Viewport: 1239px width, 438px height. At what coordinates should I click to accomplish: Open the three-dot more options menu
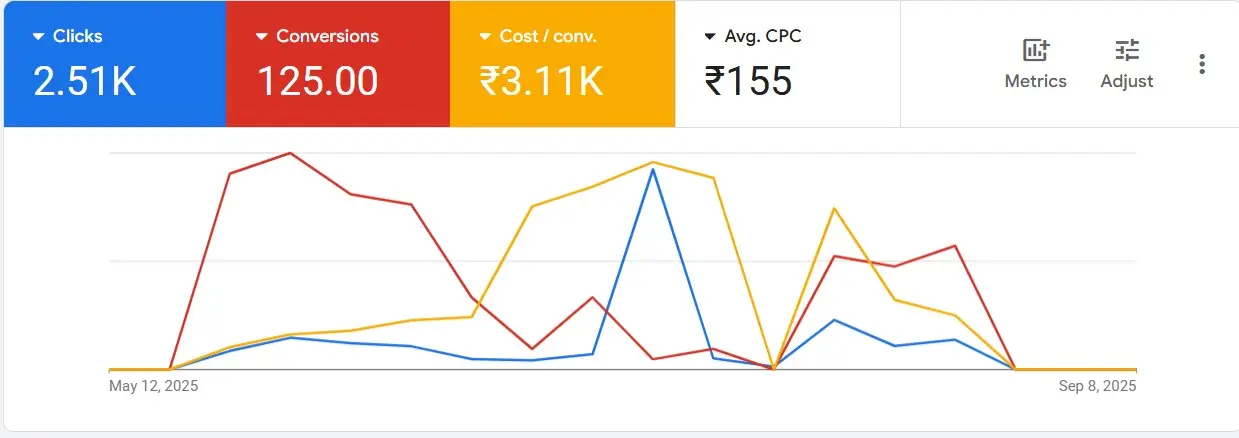(x=1202, y=64)
